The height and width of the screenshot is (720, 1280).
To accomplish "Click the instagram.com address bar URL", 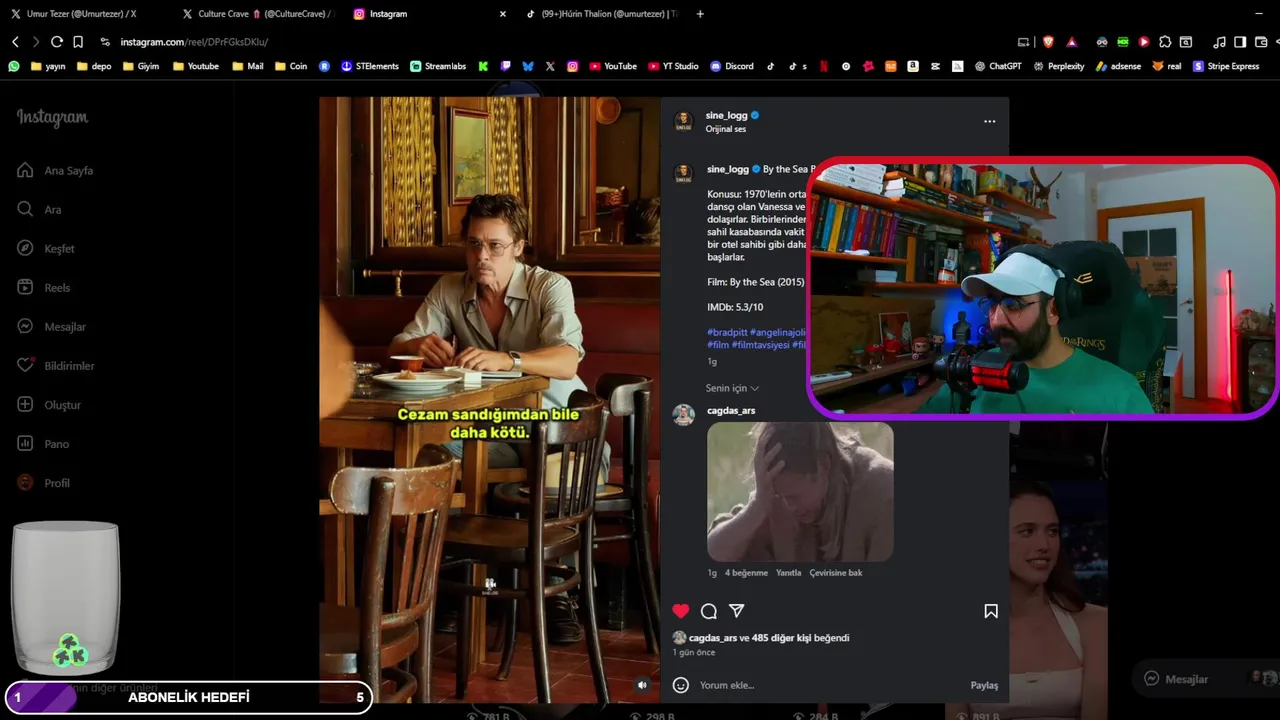I will tap(194, 42).
